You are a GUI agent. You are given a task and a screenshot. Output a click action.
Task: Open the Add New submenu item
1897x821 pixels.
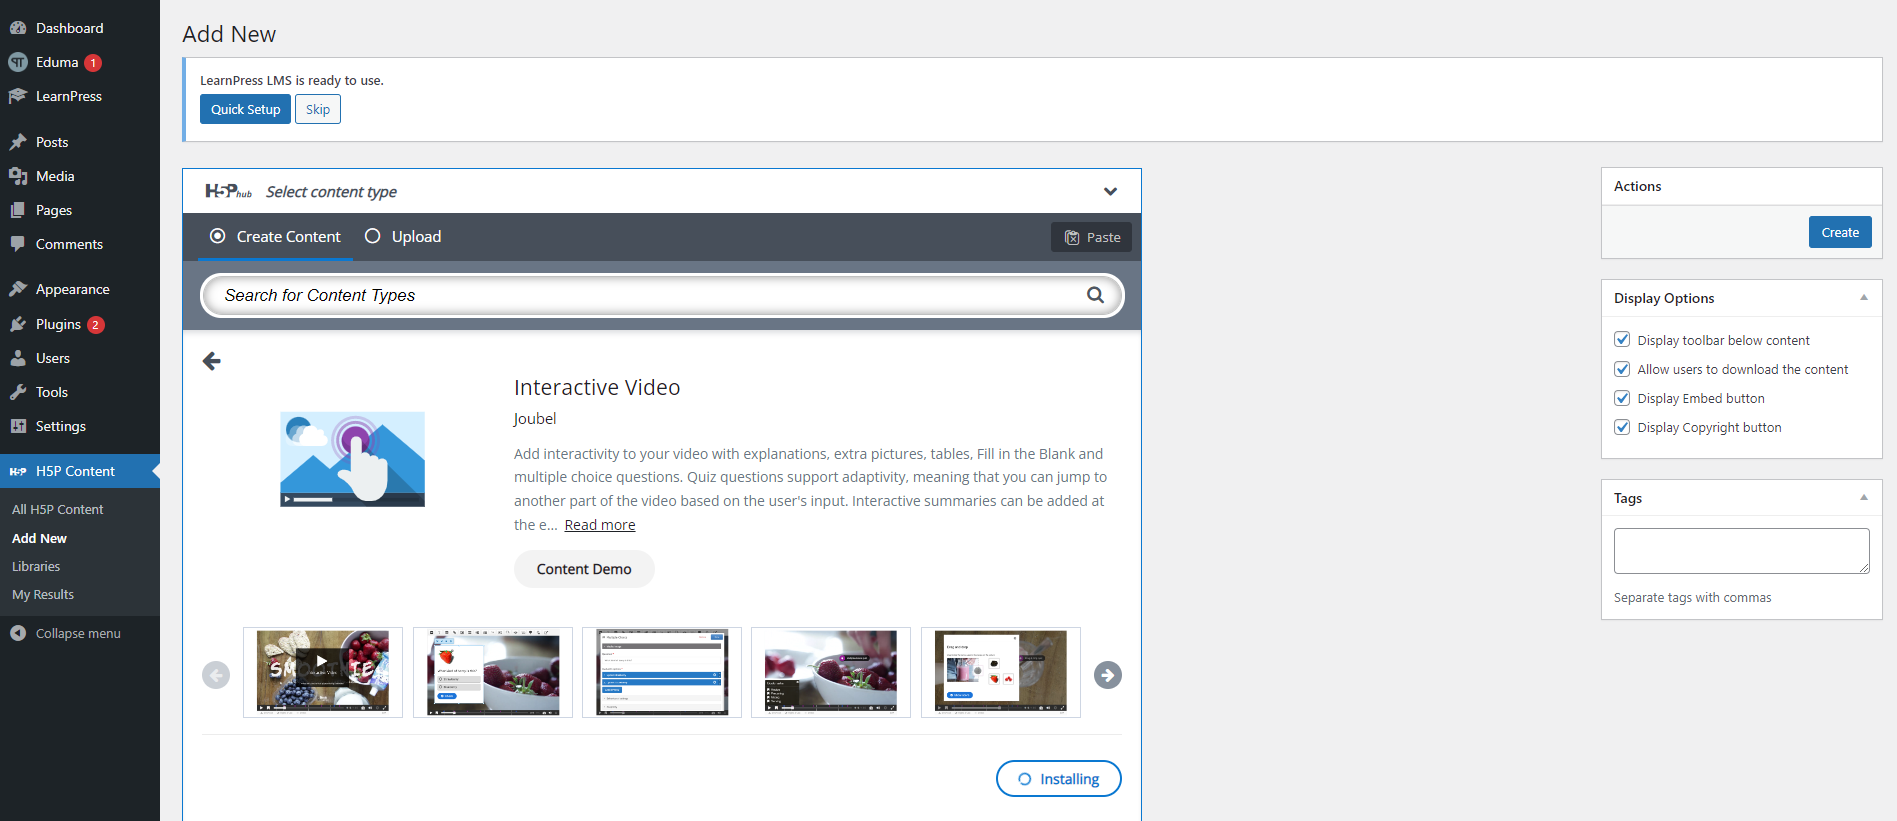pyautogui.click(x=40, y=538)
